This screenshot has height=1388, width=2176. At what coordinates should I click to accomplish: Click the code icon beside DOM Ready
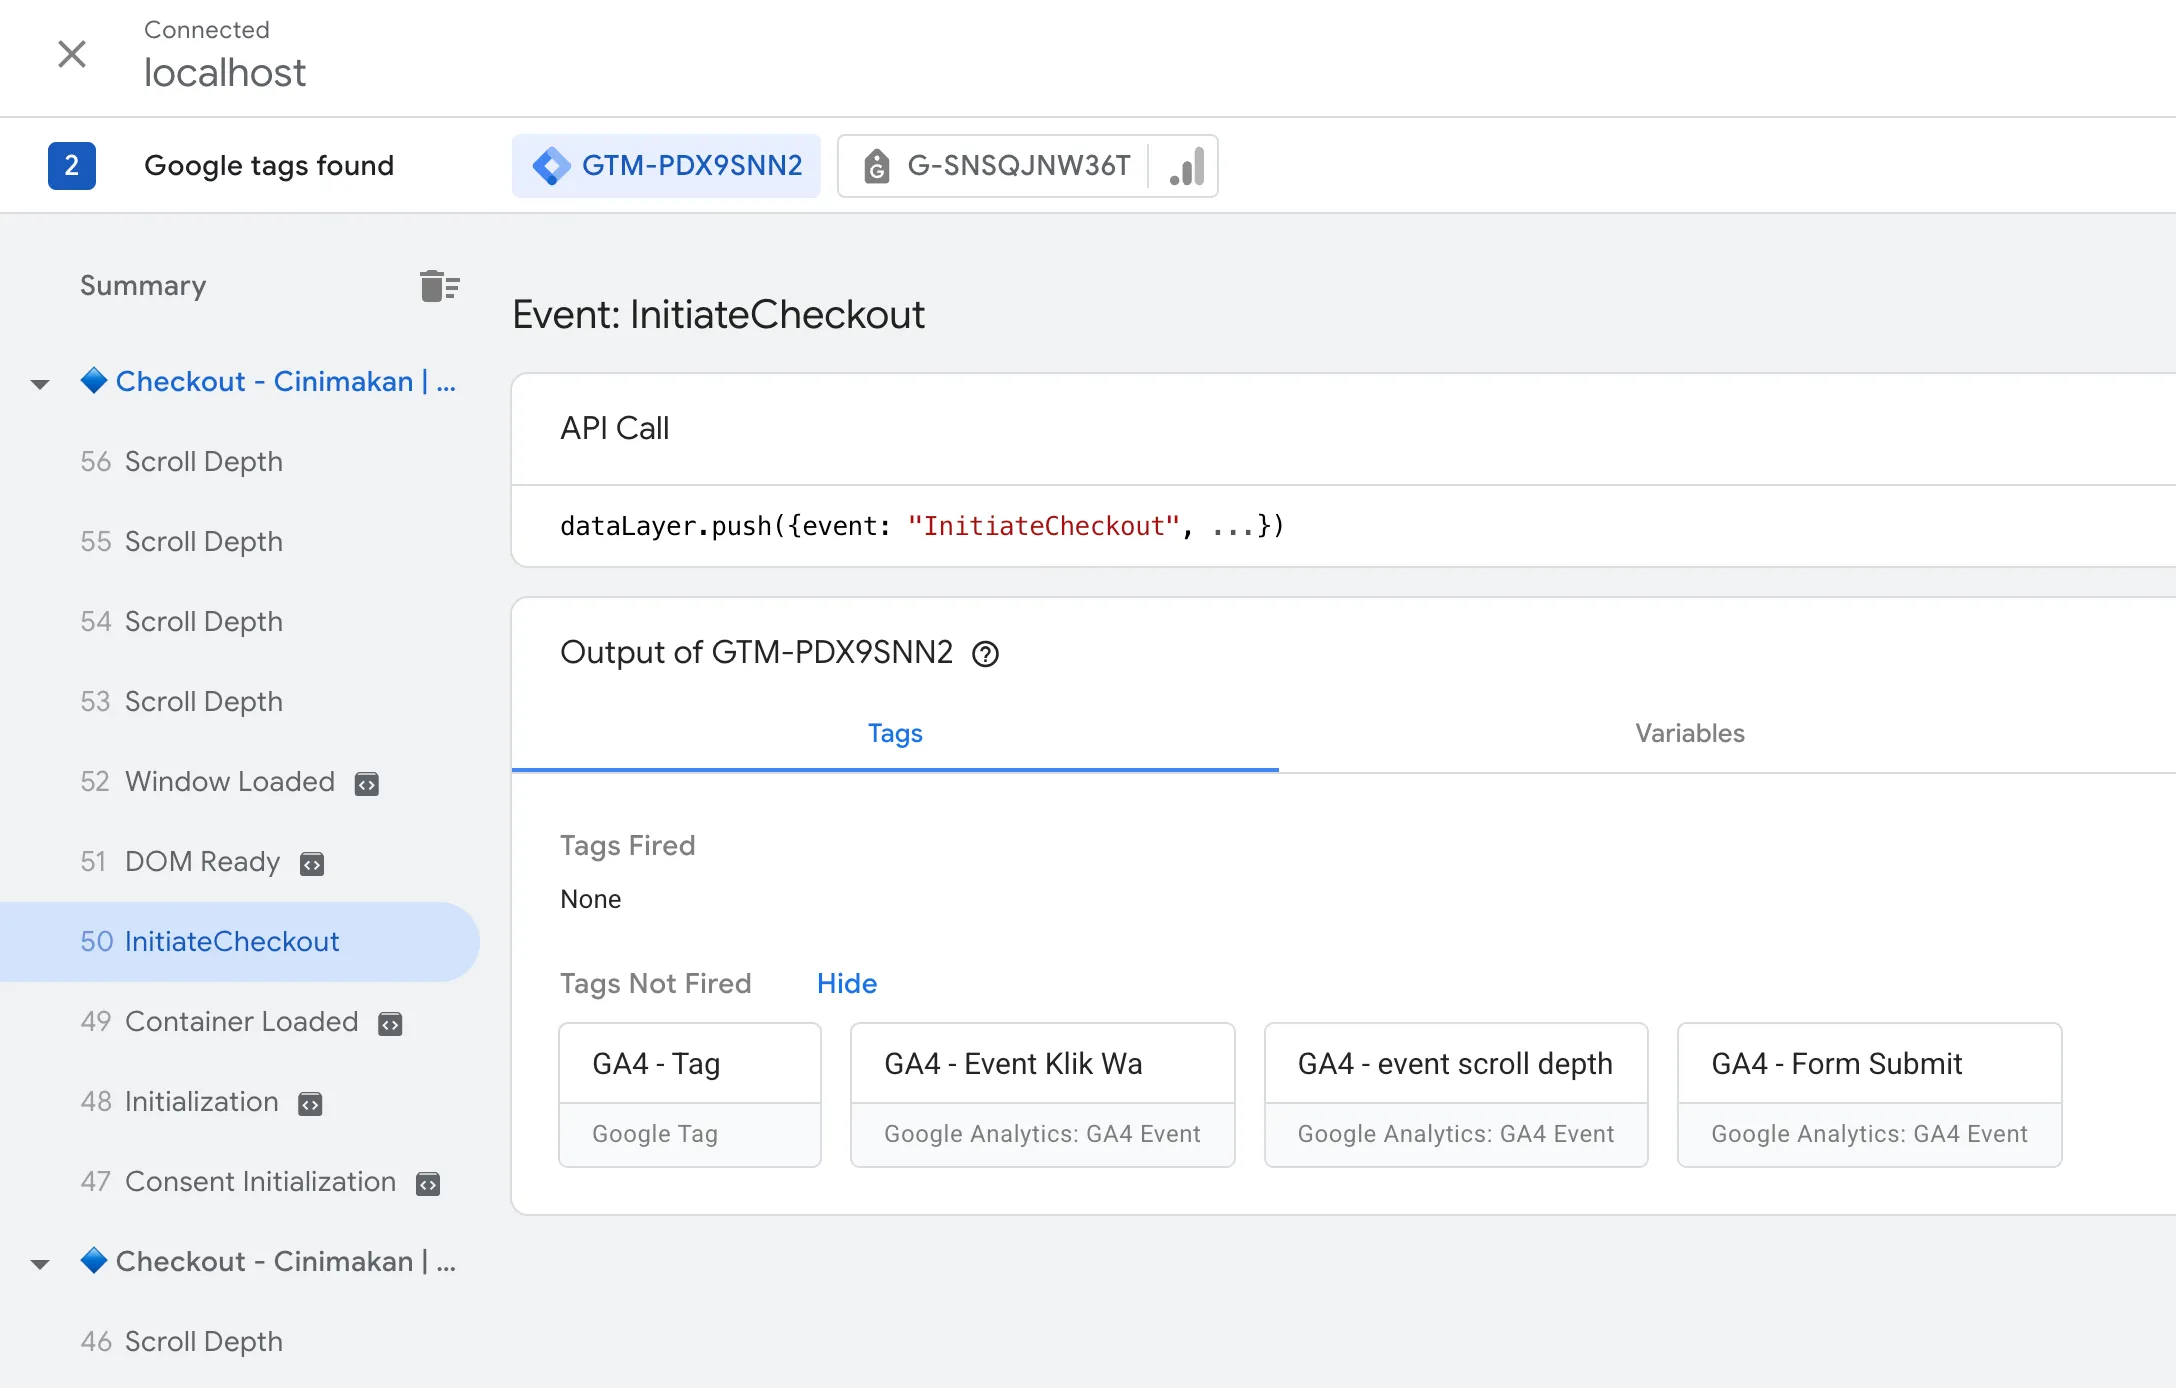click(x=312, y=864)
